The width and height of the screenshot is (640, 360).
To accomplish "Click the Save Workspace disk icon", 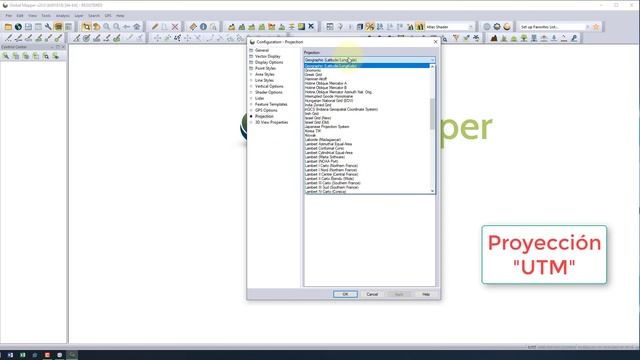I will (28, 27).
